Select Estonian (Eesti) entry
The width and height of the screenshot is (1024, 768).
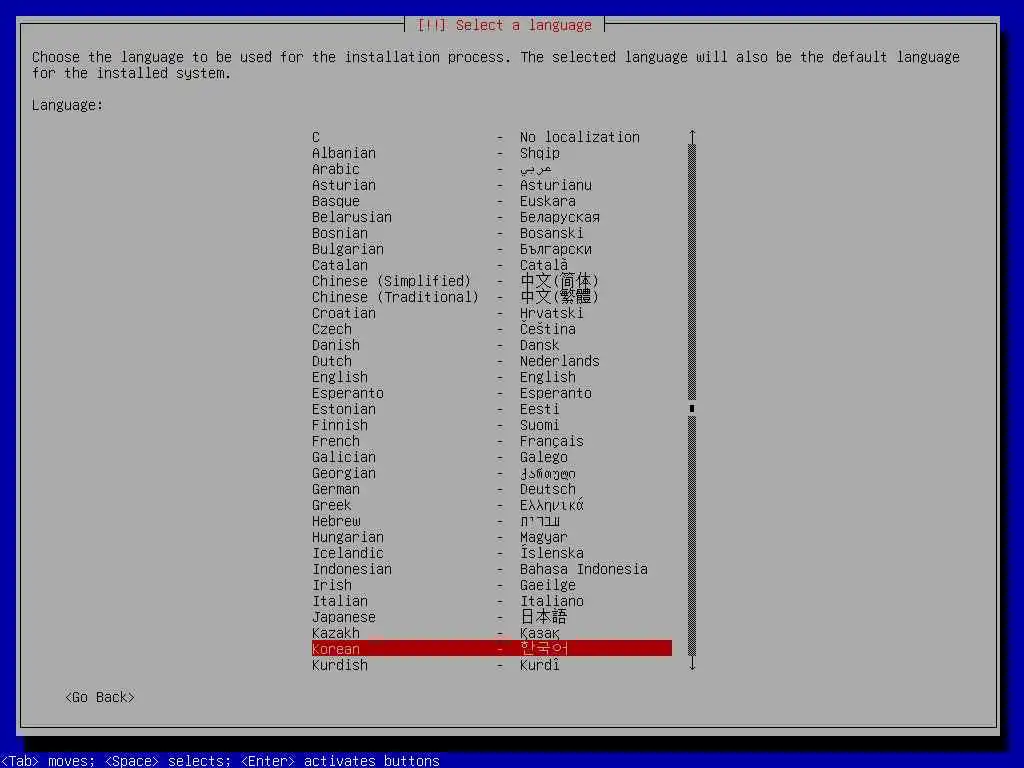[x=492, y=409]
